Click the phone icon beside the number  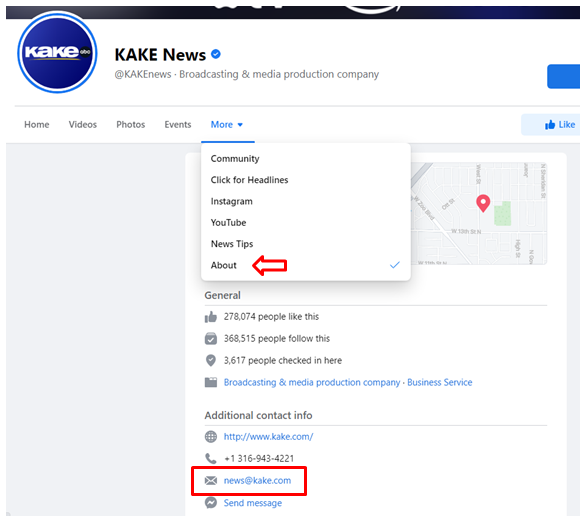[210, 458]
